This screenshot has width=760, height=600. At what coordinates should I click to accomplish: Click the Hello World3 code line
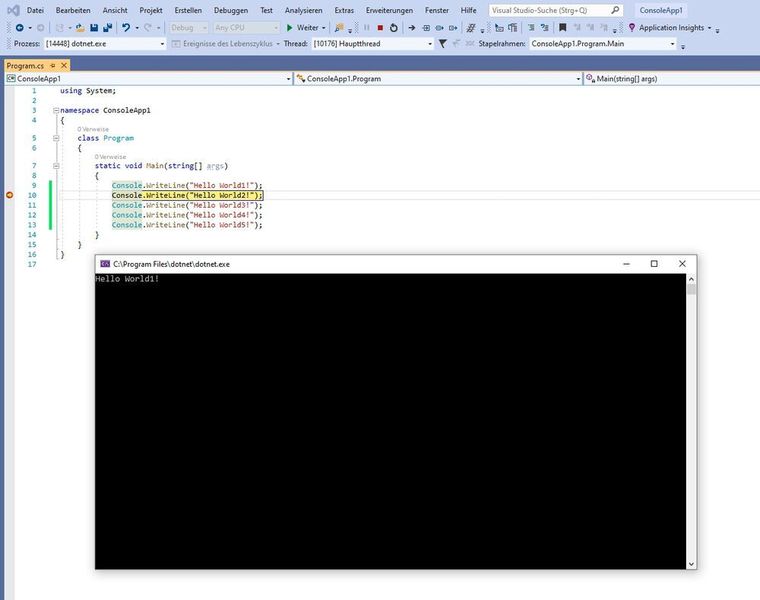point(187,205)
